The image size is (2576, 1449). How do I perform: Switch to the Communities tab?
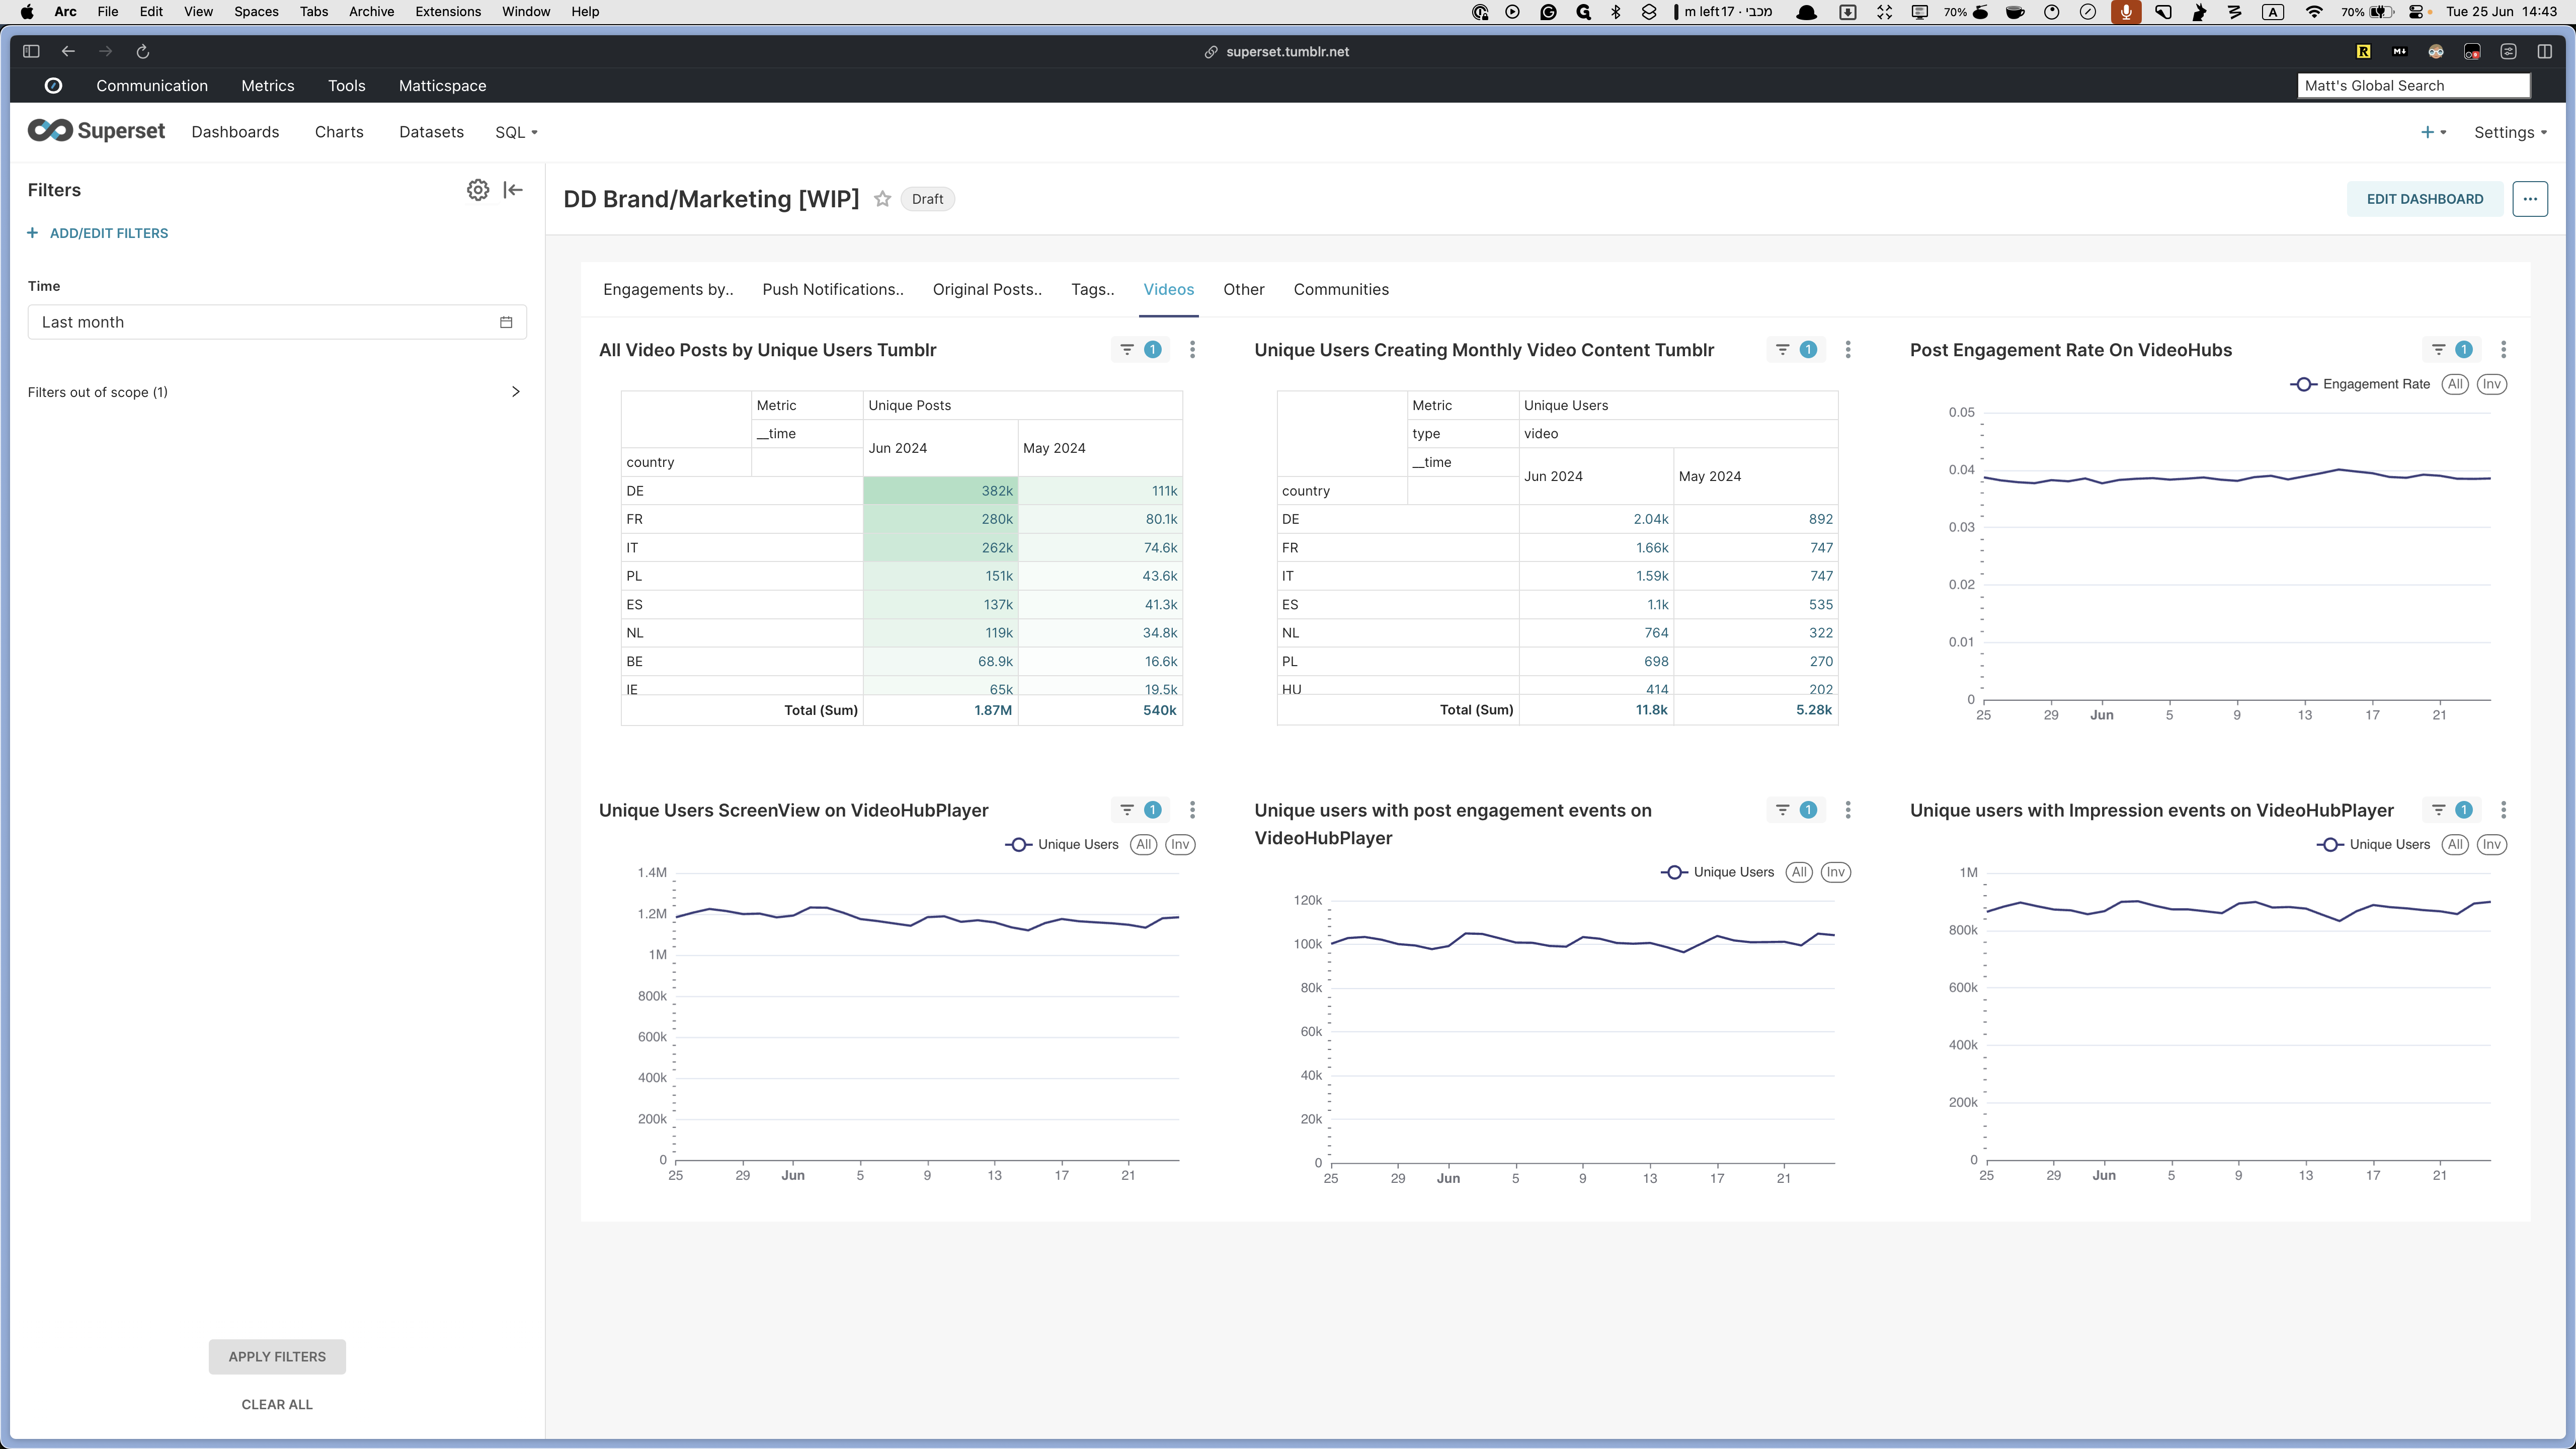(x=1340, y=290)
